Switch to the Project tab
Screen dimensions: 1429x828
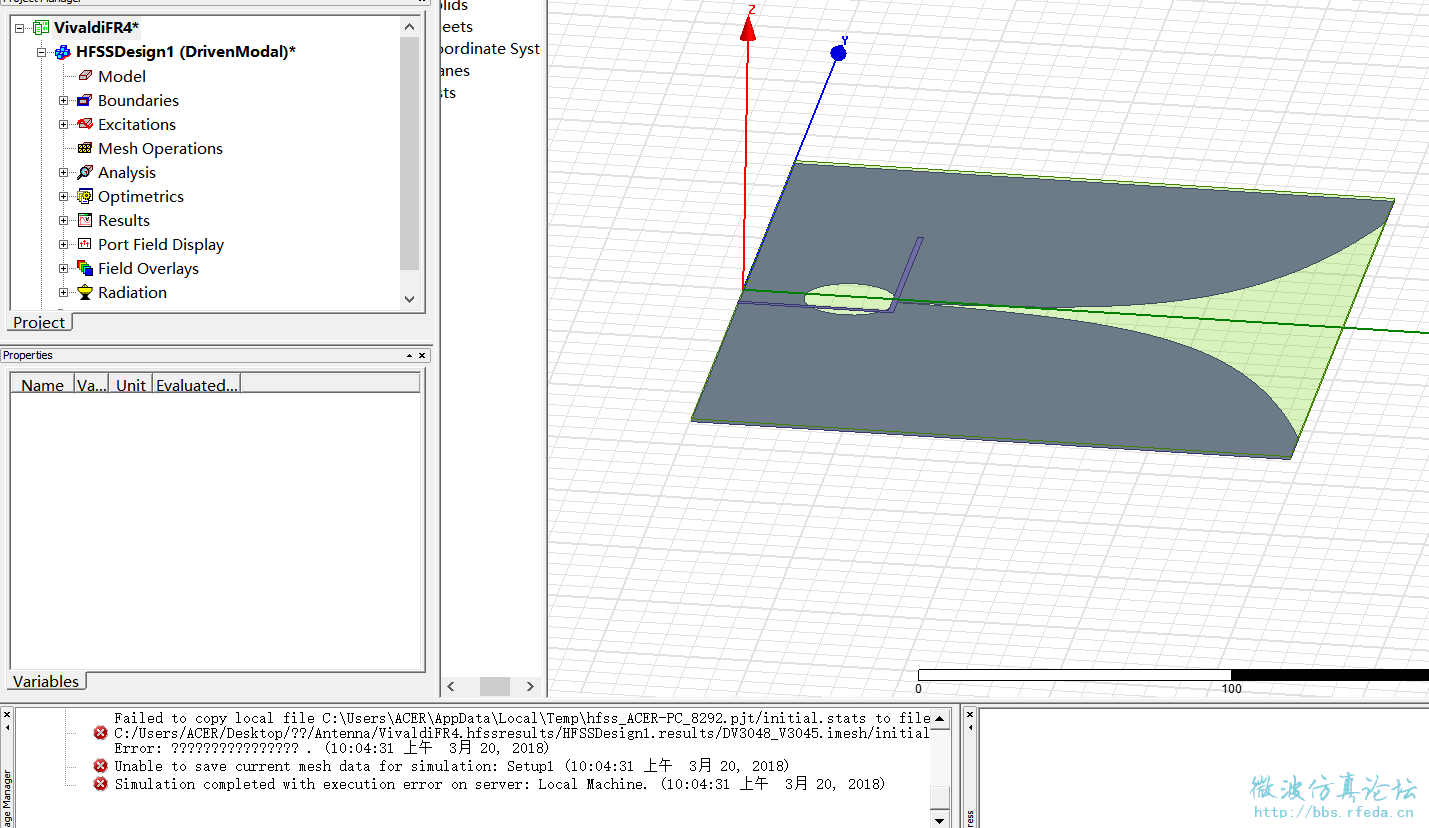tap(40, 322)
